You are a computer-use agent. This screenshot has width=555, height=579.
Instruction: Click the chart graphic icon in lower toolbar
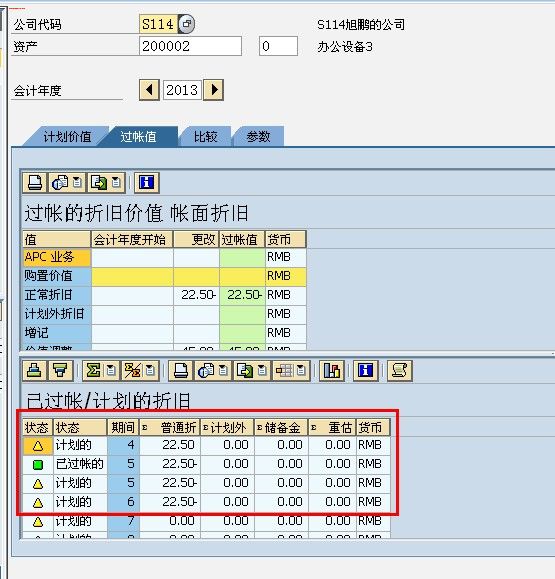pyautogui.click(x=332, y=370)
